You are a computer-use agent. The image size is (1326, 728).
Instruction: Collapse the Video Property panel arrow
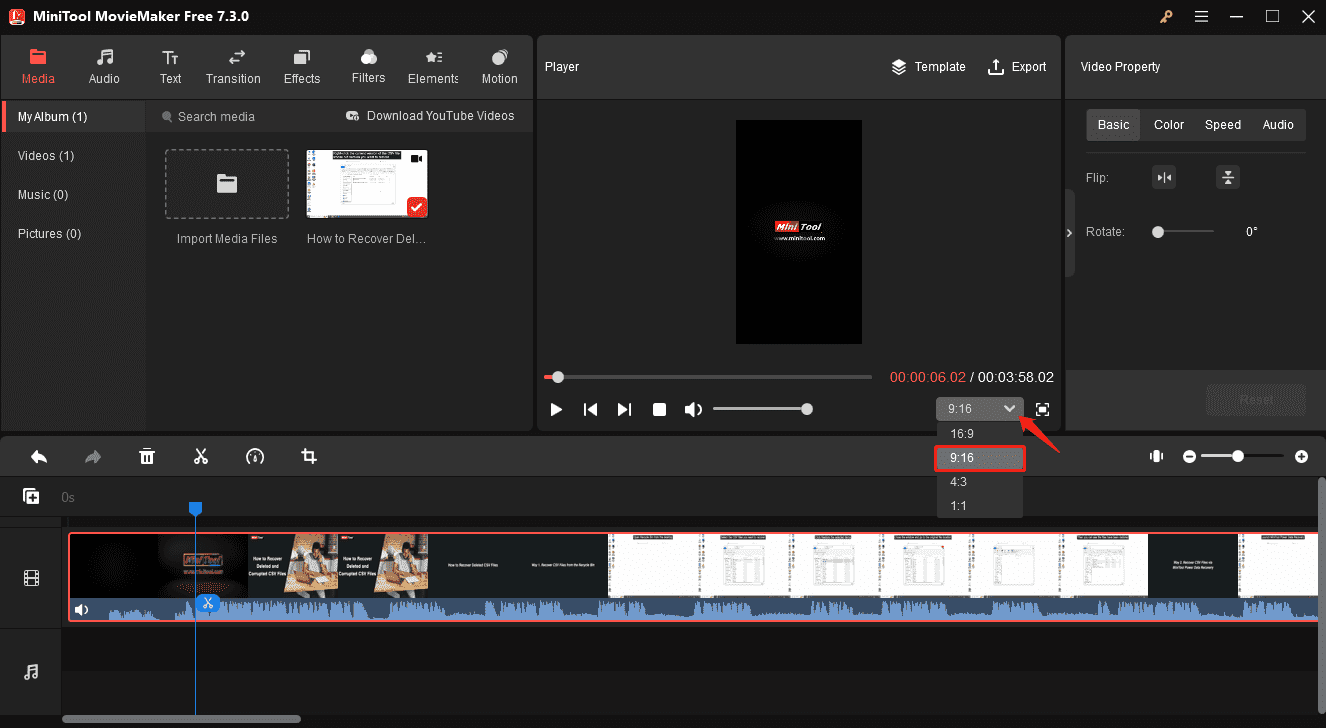click(1069, 232)
